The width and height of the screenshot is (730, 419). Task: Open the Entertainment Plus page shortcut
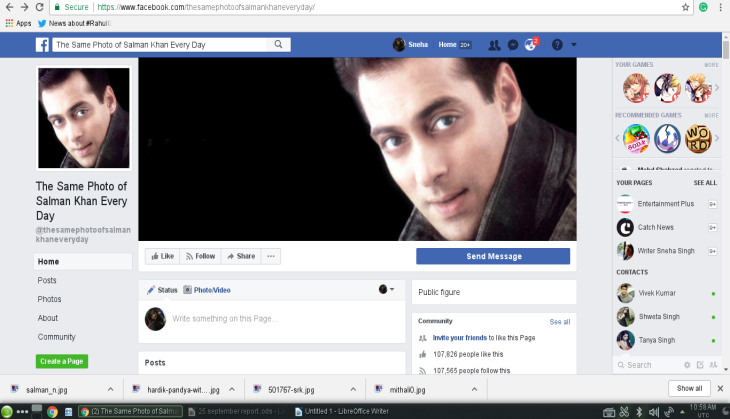(x=666, y=204)
